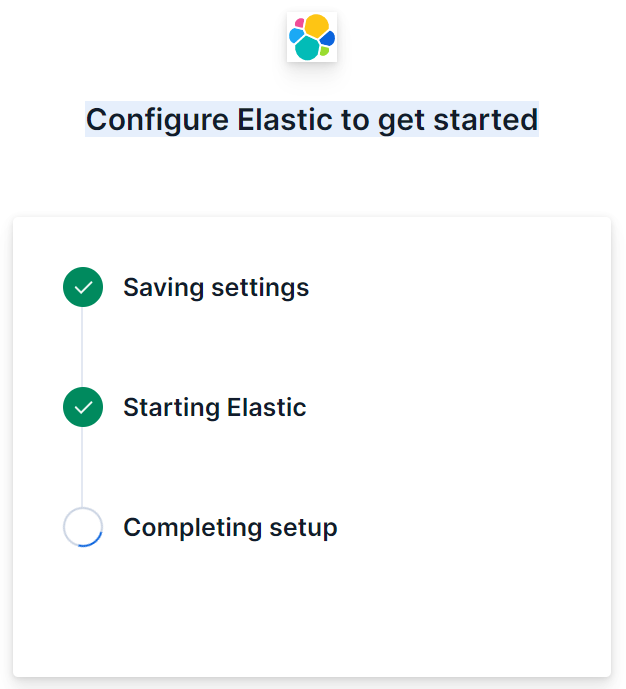
Task: Click the connector line below Saving settings
Action: (x=83, y=347)
